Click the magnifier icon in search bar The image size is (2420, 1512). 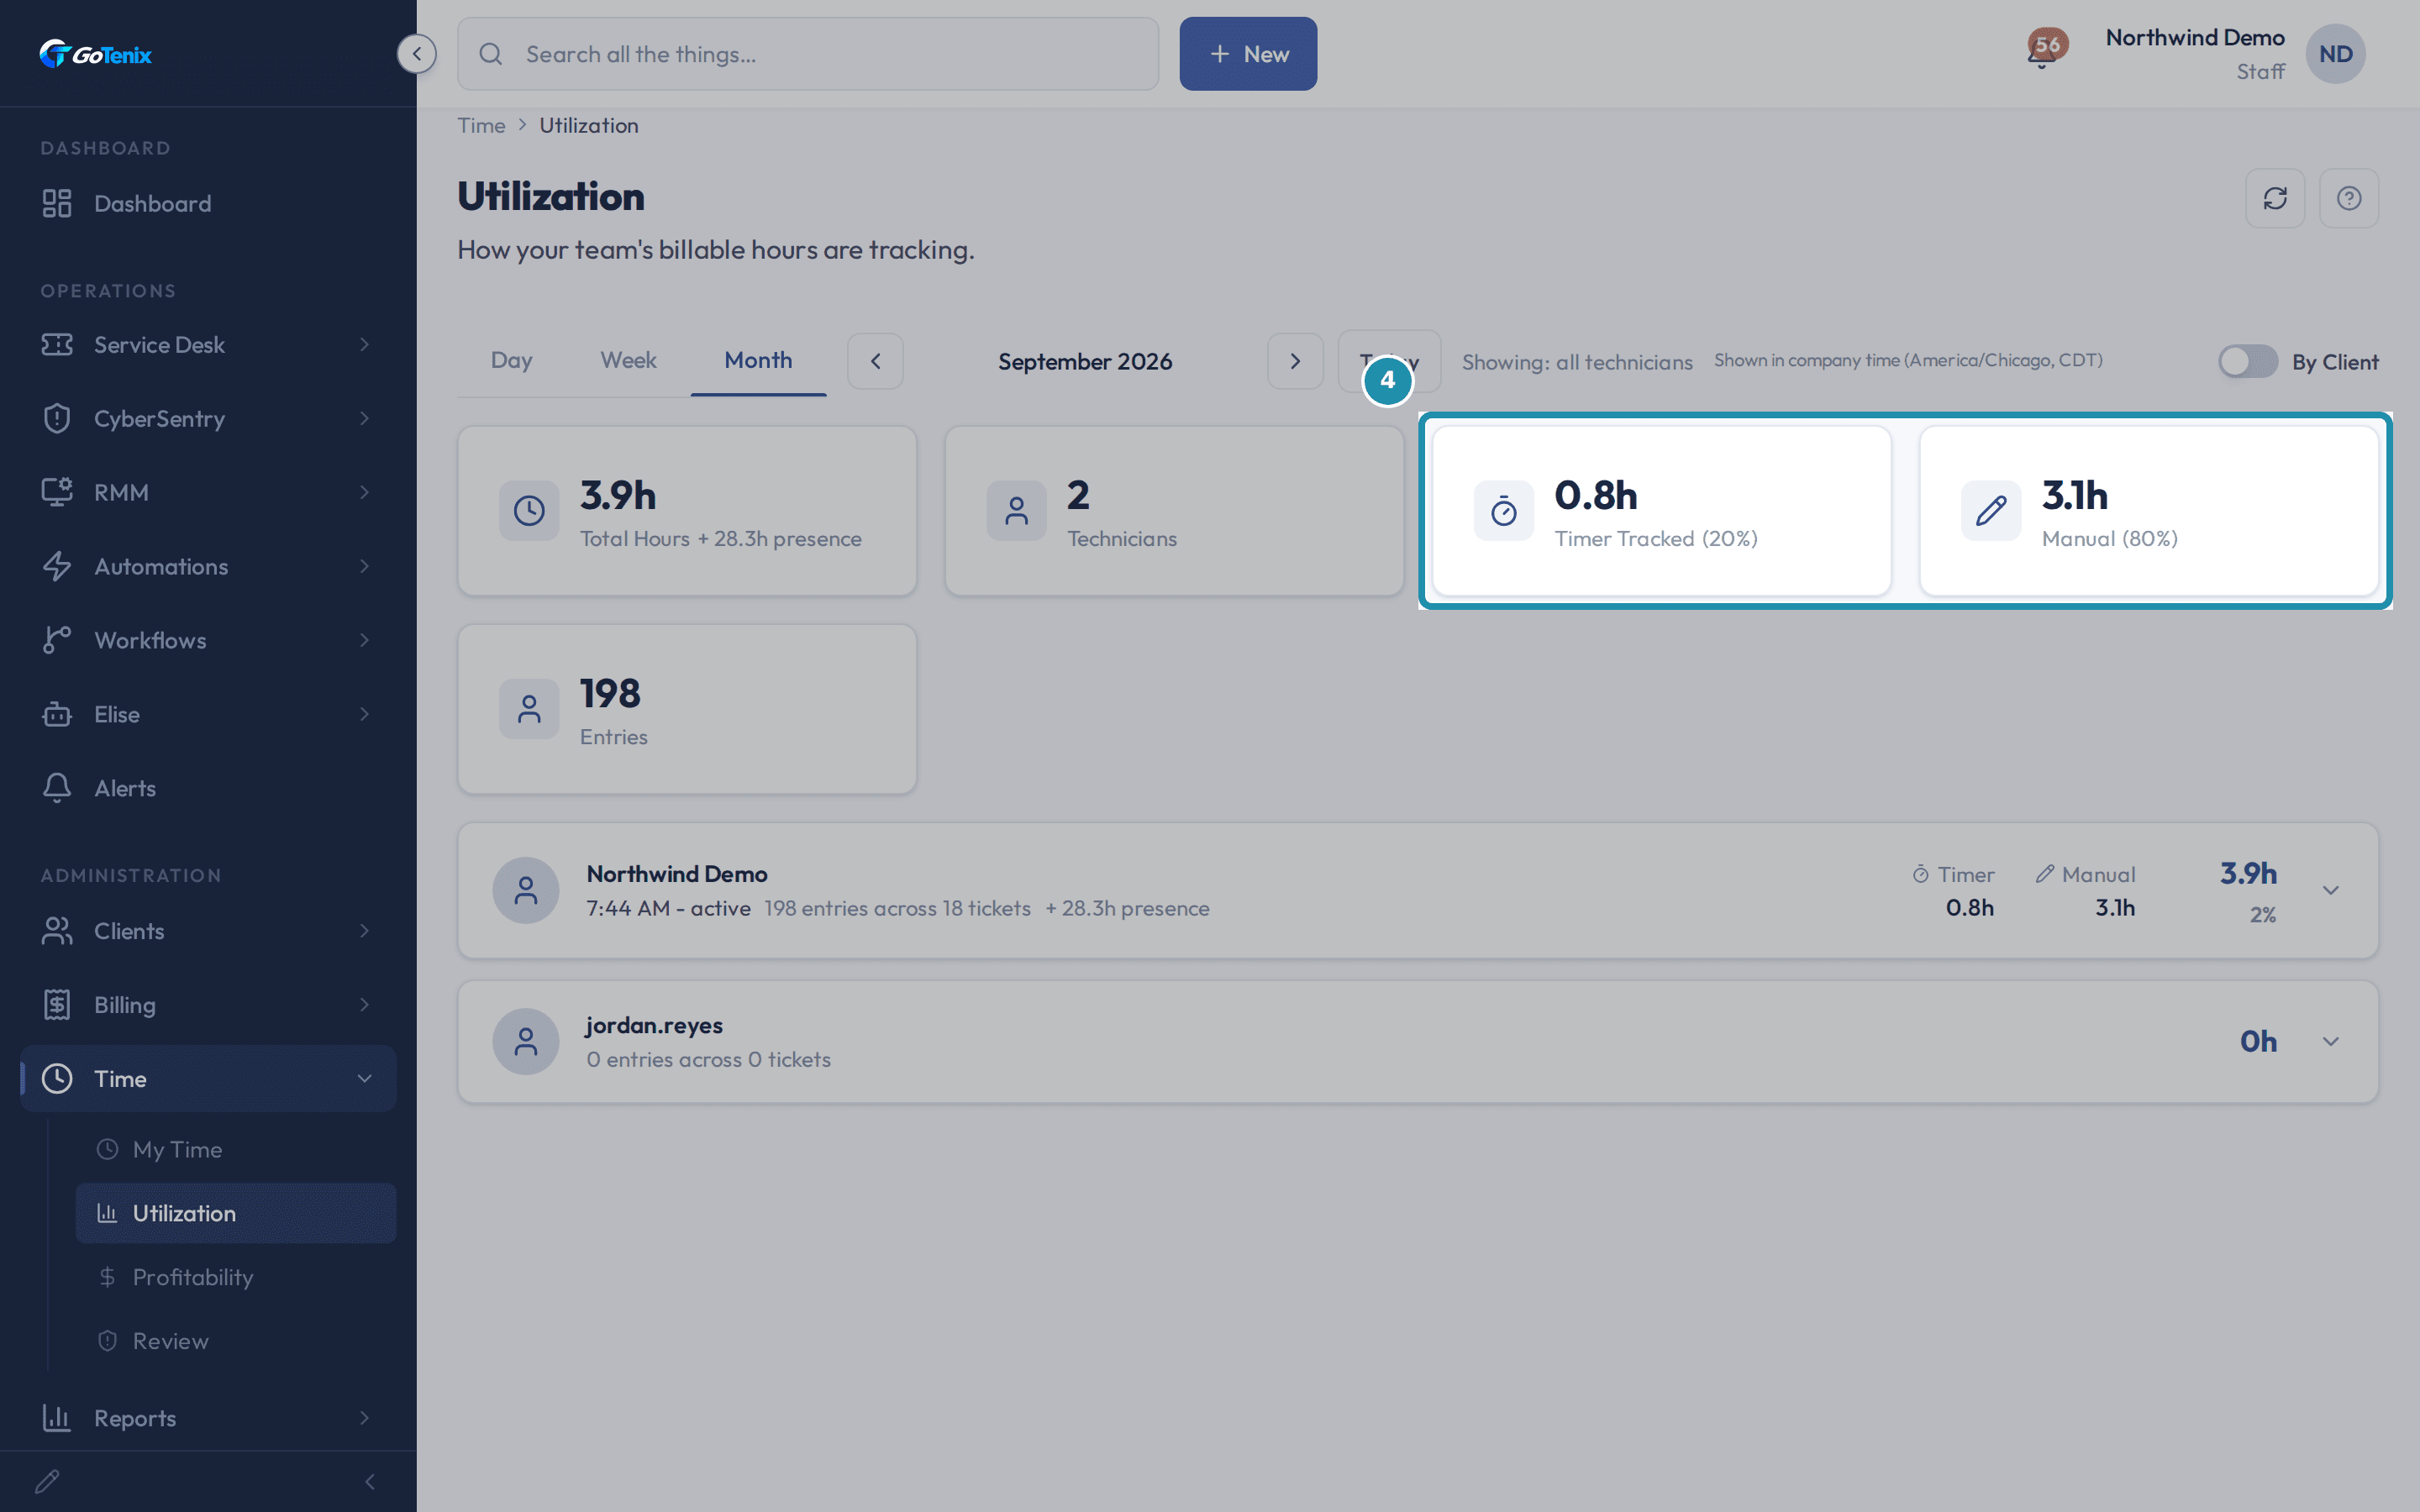[490, 54]
